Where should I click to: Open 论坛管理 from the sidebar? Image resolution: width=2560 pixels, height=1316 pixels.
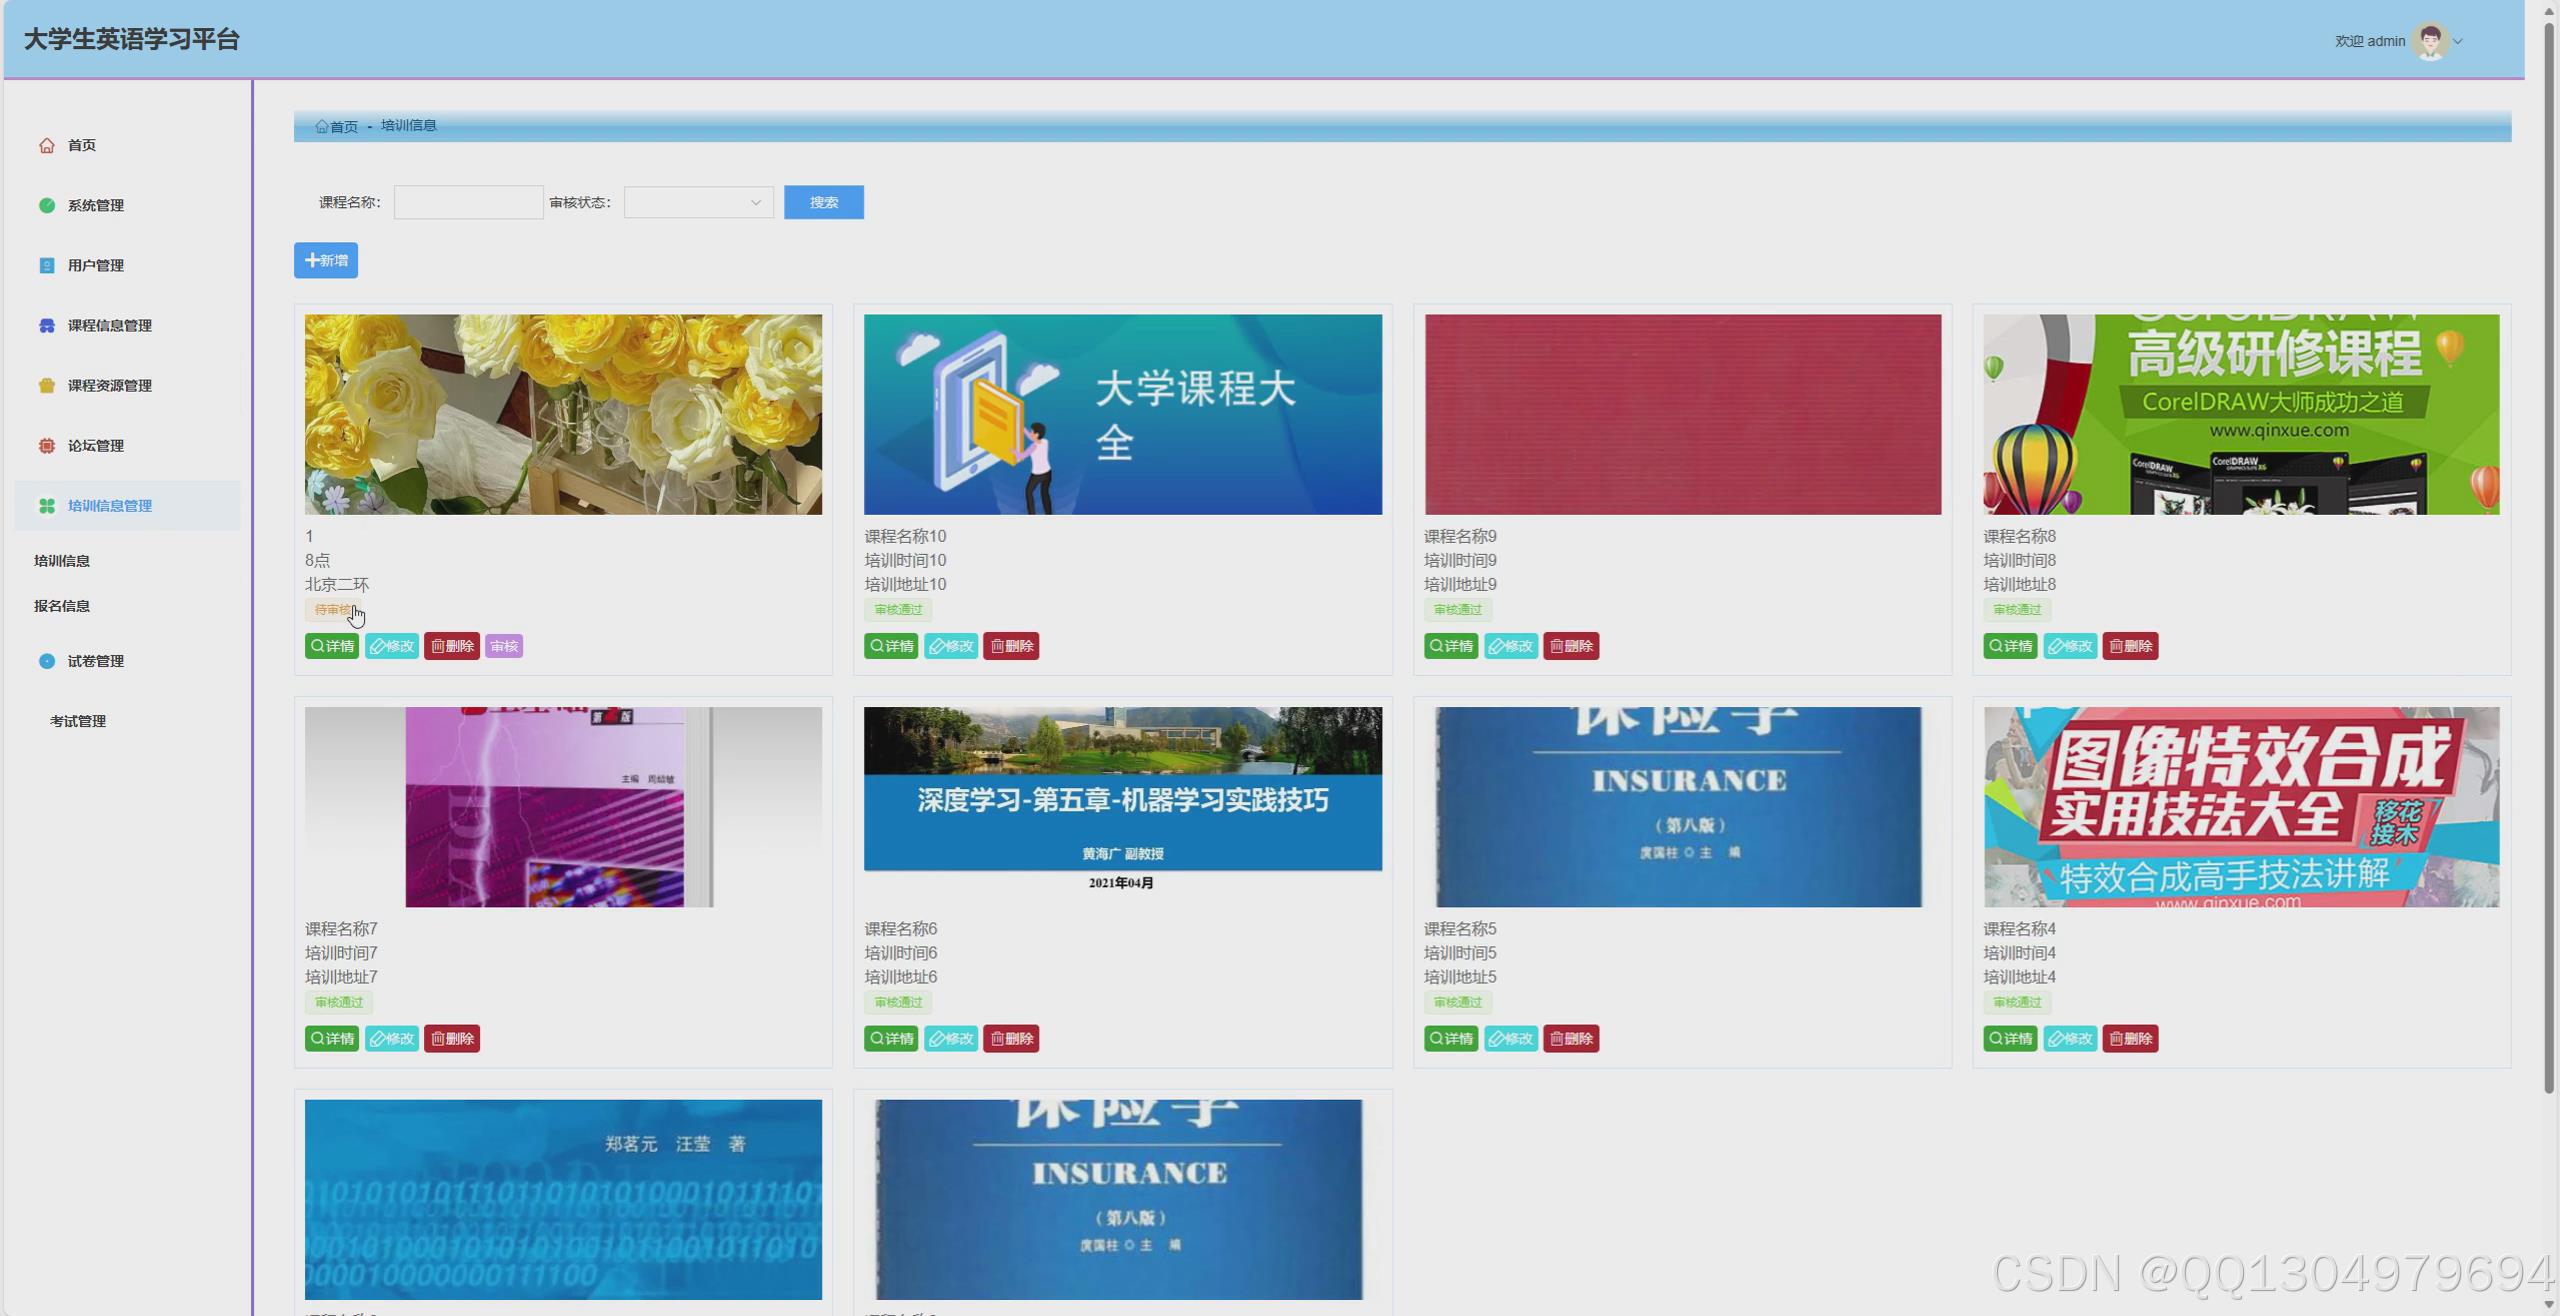tap(96, 445)
